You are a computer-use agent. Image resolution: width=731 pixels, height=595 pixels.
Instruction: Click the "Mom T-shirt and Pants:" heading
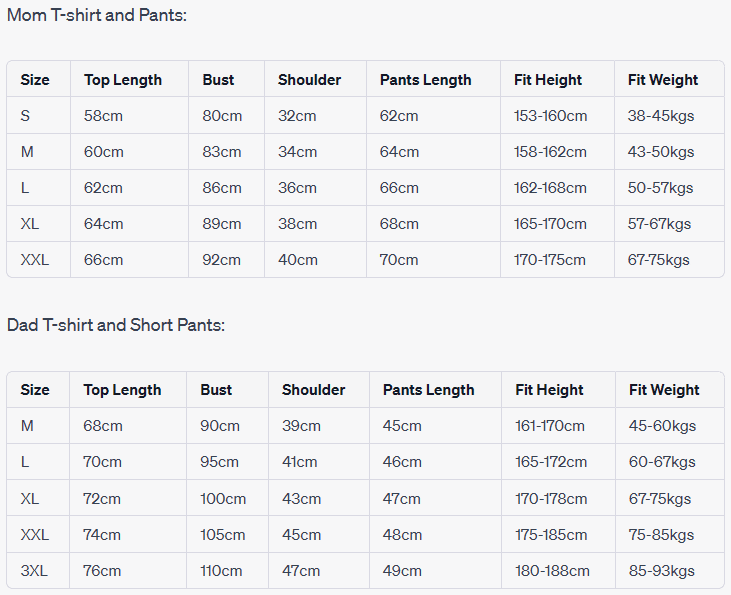[97, 15]
